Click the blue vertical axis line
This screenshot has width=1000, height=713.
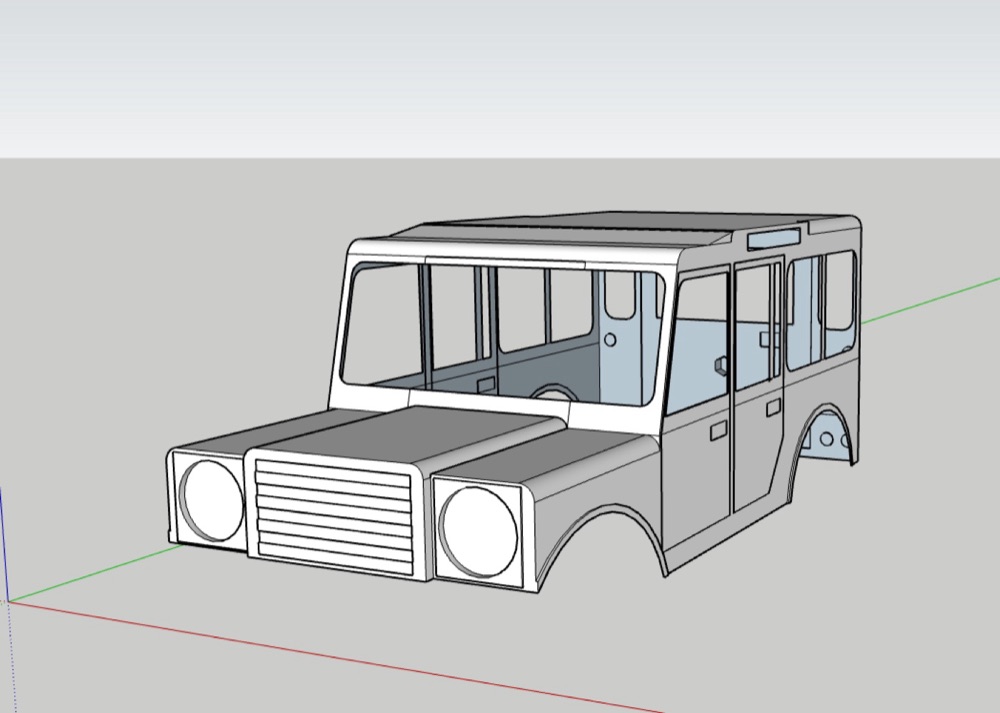coord(4,542)
